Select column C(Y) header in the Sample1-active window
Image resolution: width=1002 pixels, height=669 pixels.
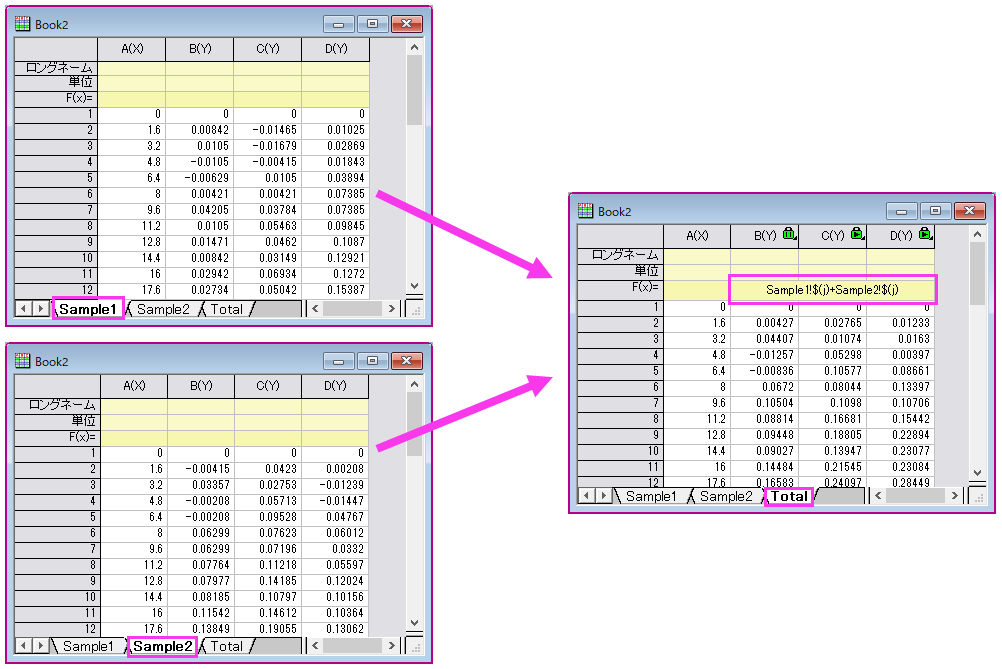click(x=267, y=49)
